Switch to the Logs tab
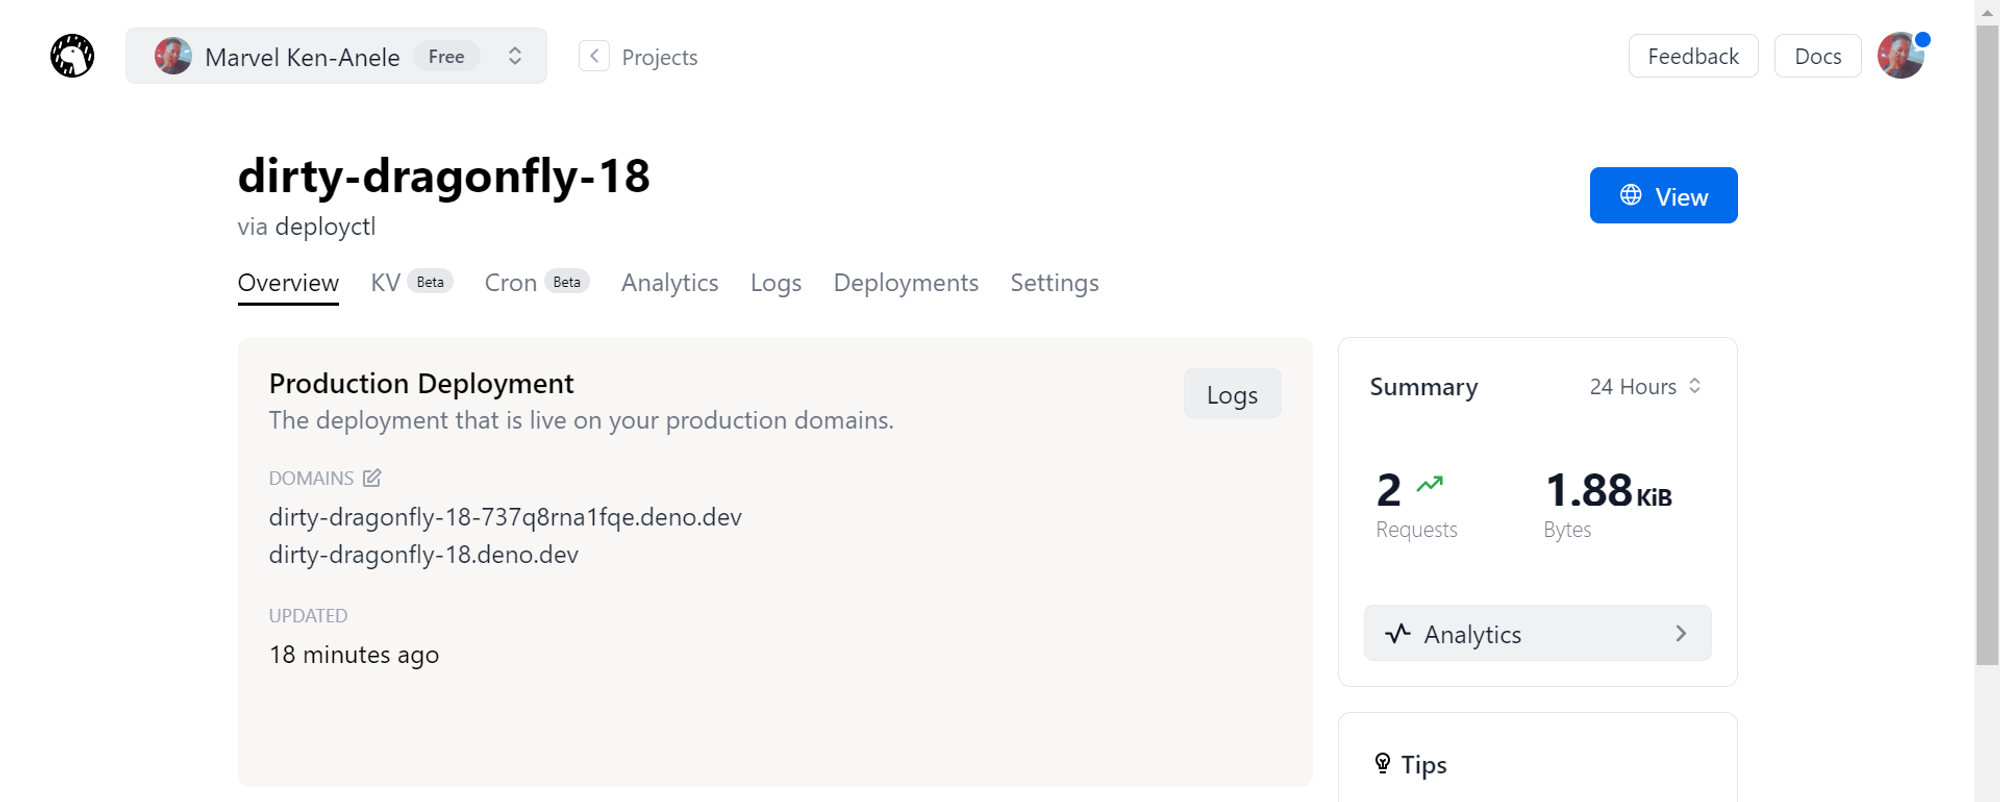 776,283
